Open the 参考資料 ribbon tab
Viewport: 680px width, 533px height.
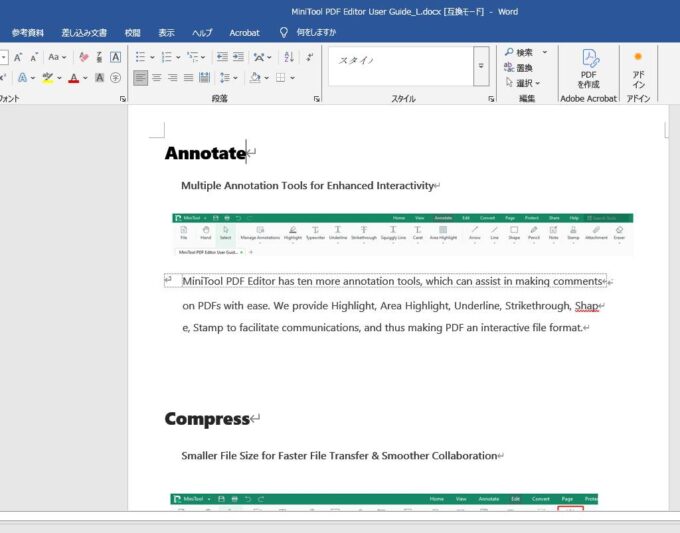27,33
